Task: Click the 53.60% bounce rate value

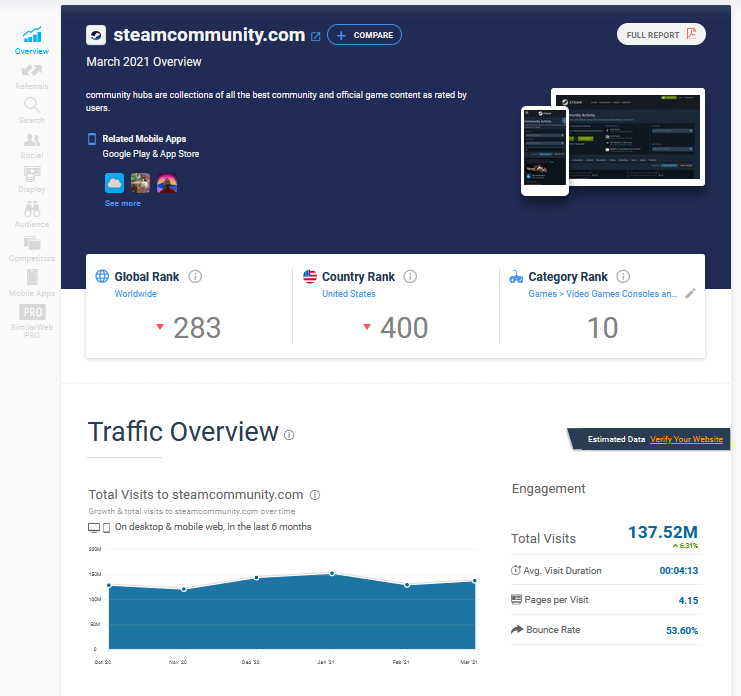Action: [x=682, y=630]
